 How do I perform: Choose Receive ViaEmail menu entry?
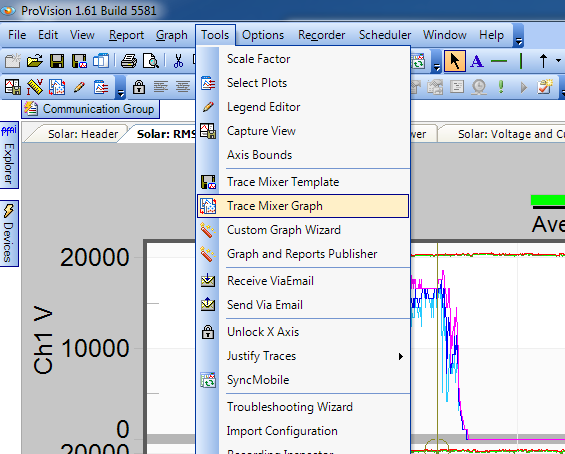303,281
